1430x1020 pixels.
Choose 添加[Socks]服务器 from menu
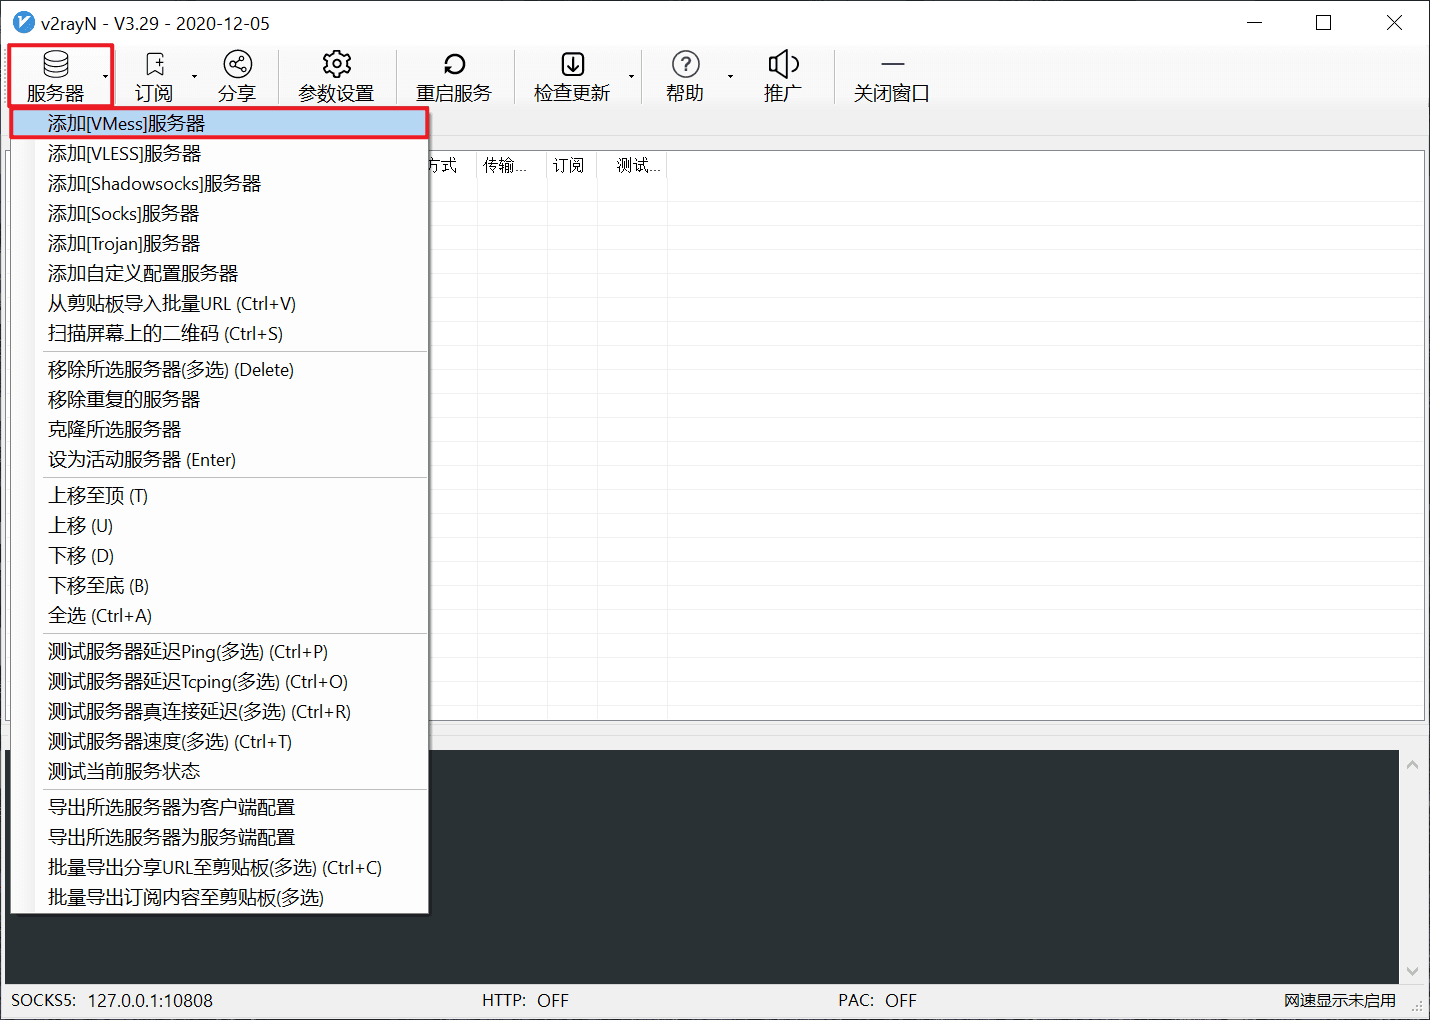pos(219,213)
